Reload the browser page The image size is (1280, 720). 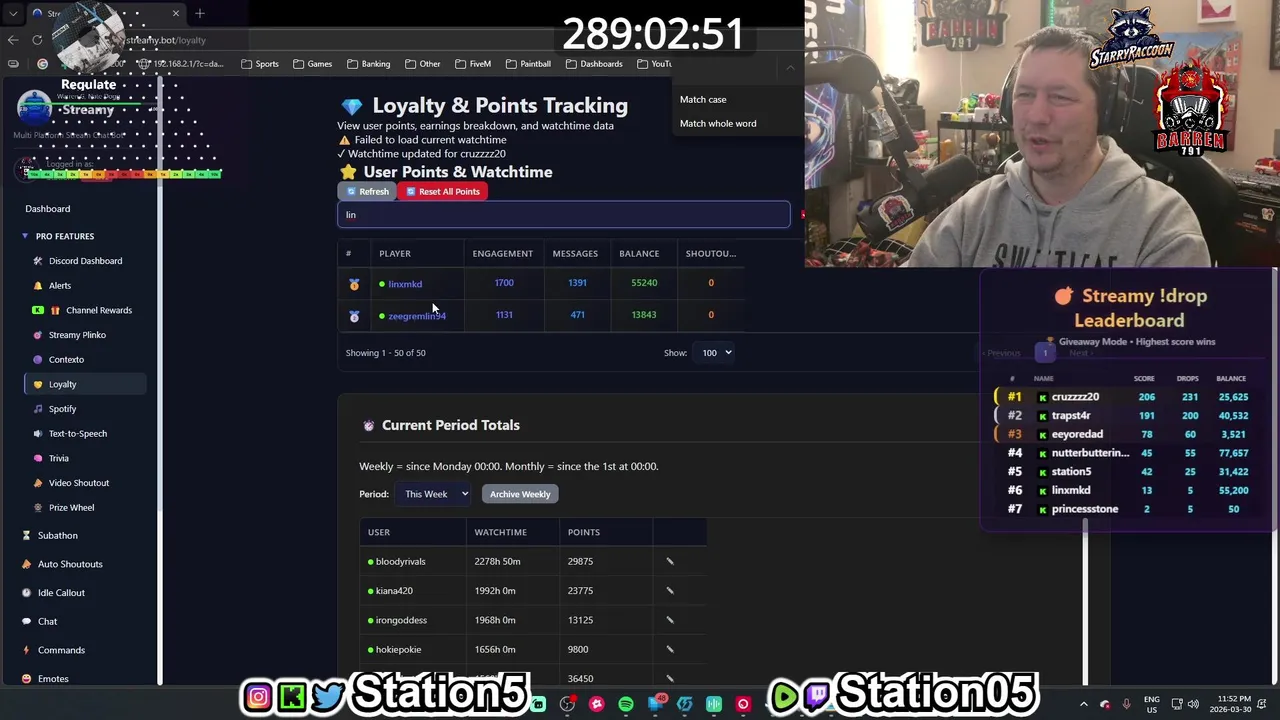(37, 40)
